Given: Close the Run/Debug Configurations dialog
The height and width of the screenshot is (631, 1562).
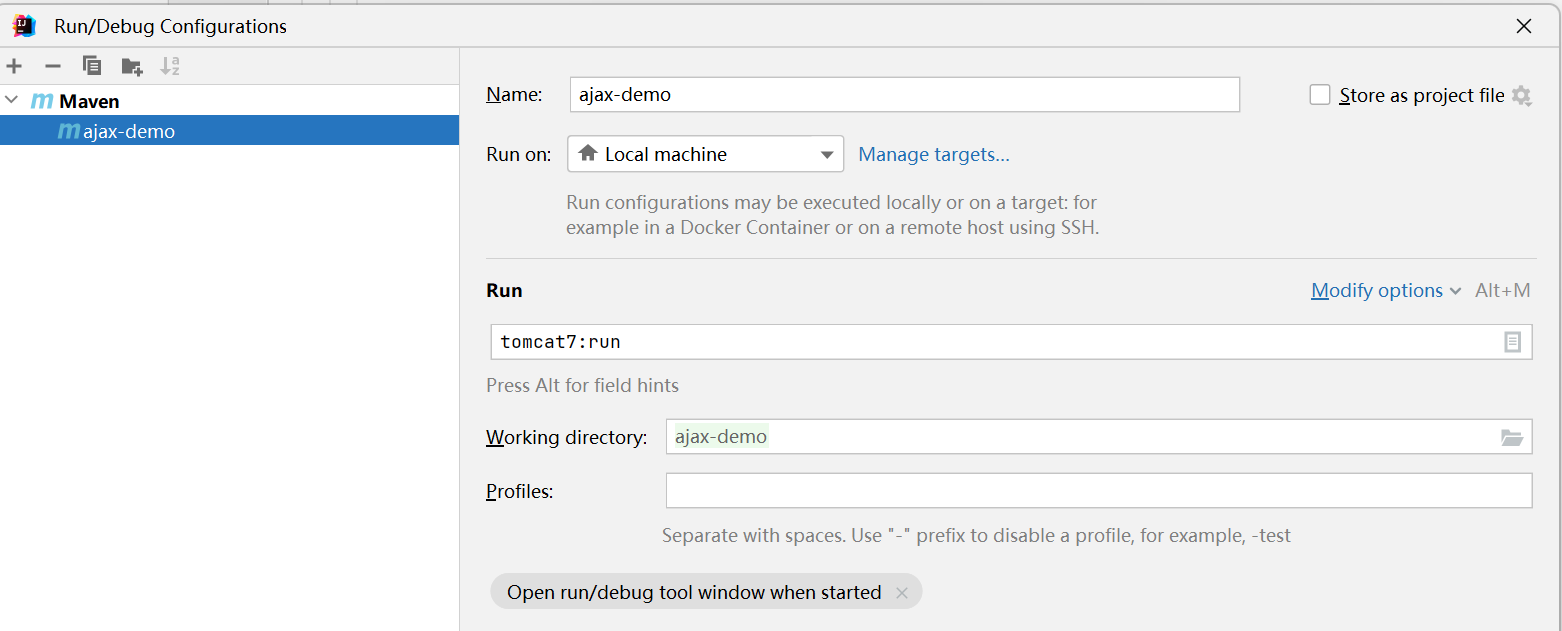Looking at the screenshot, I should click(x=1524, y=26).
